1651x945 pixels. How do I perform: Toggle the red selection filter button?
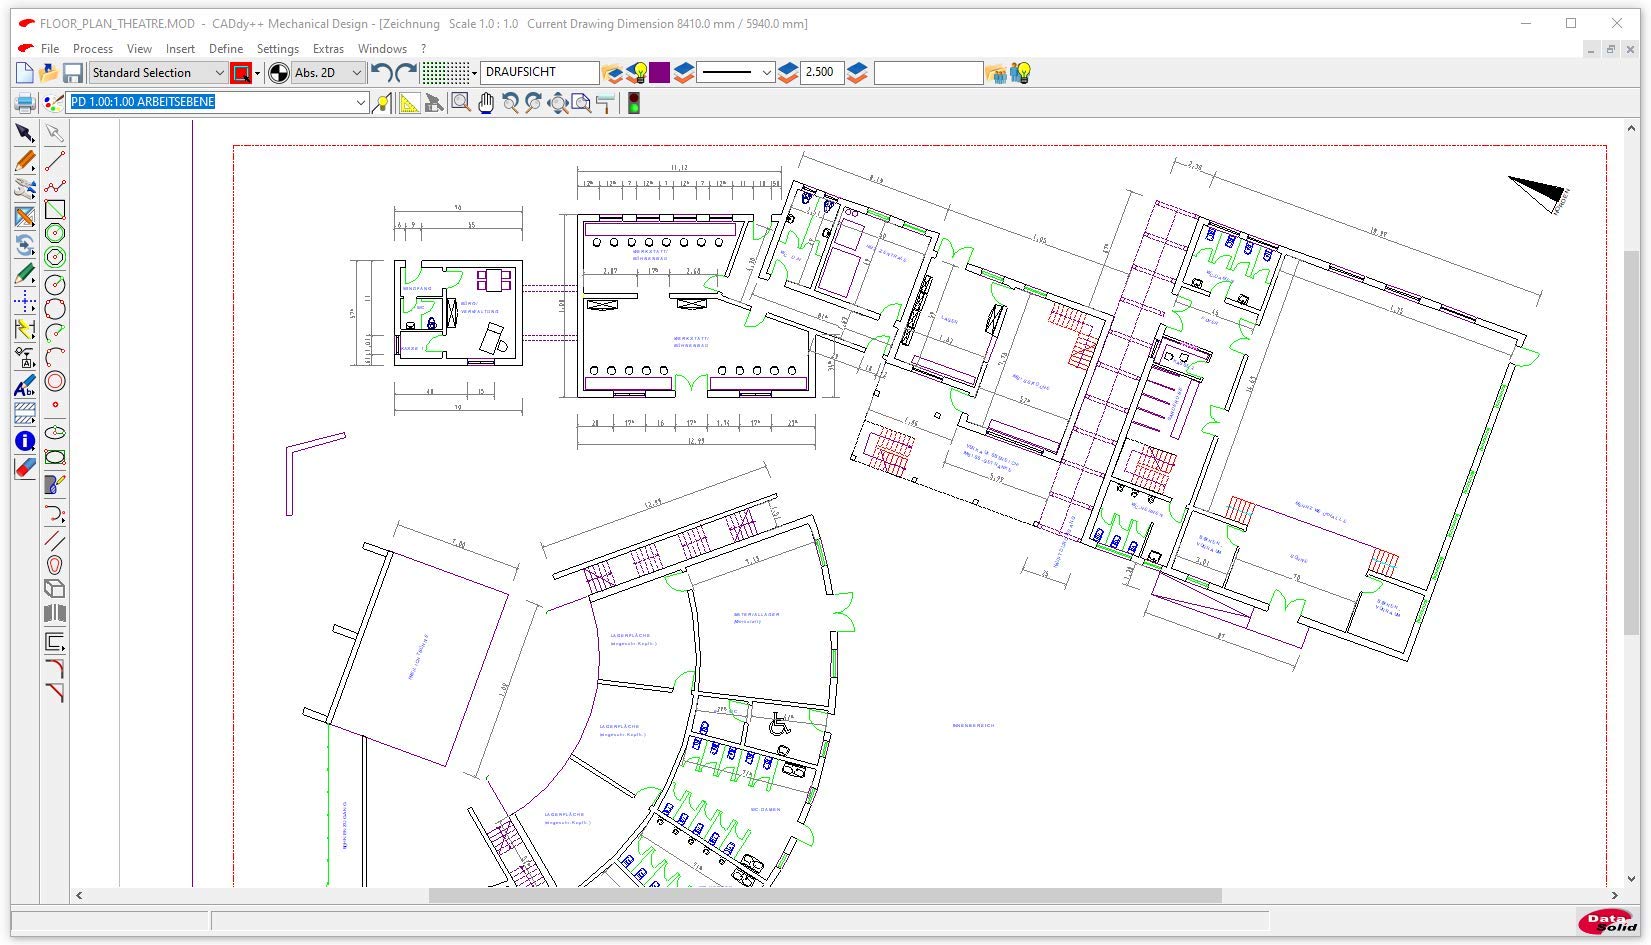point(241,73)
